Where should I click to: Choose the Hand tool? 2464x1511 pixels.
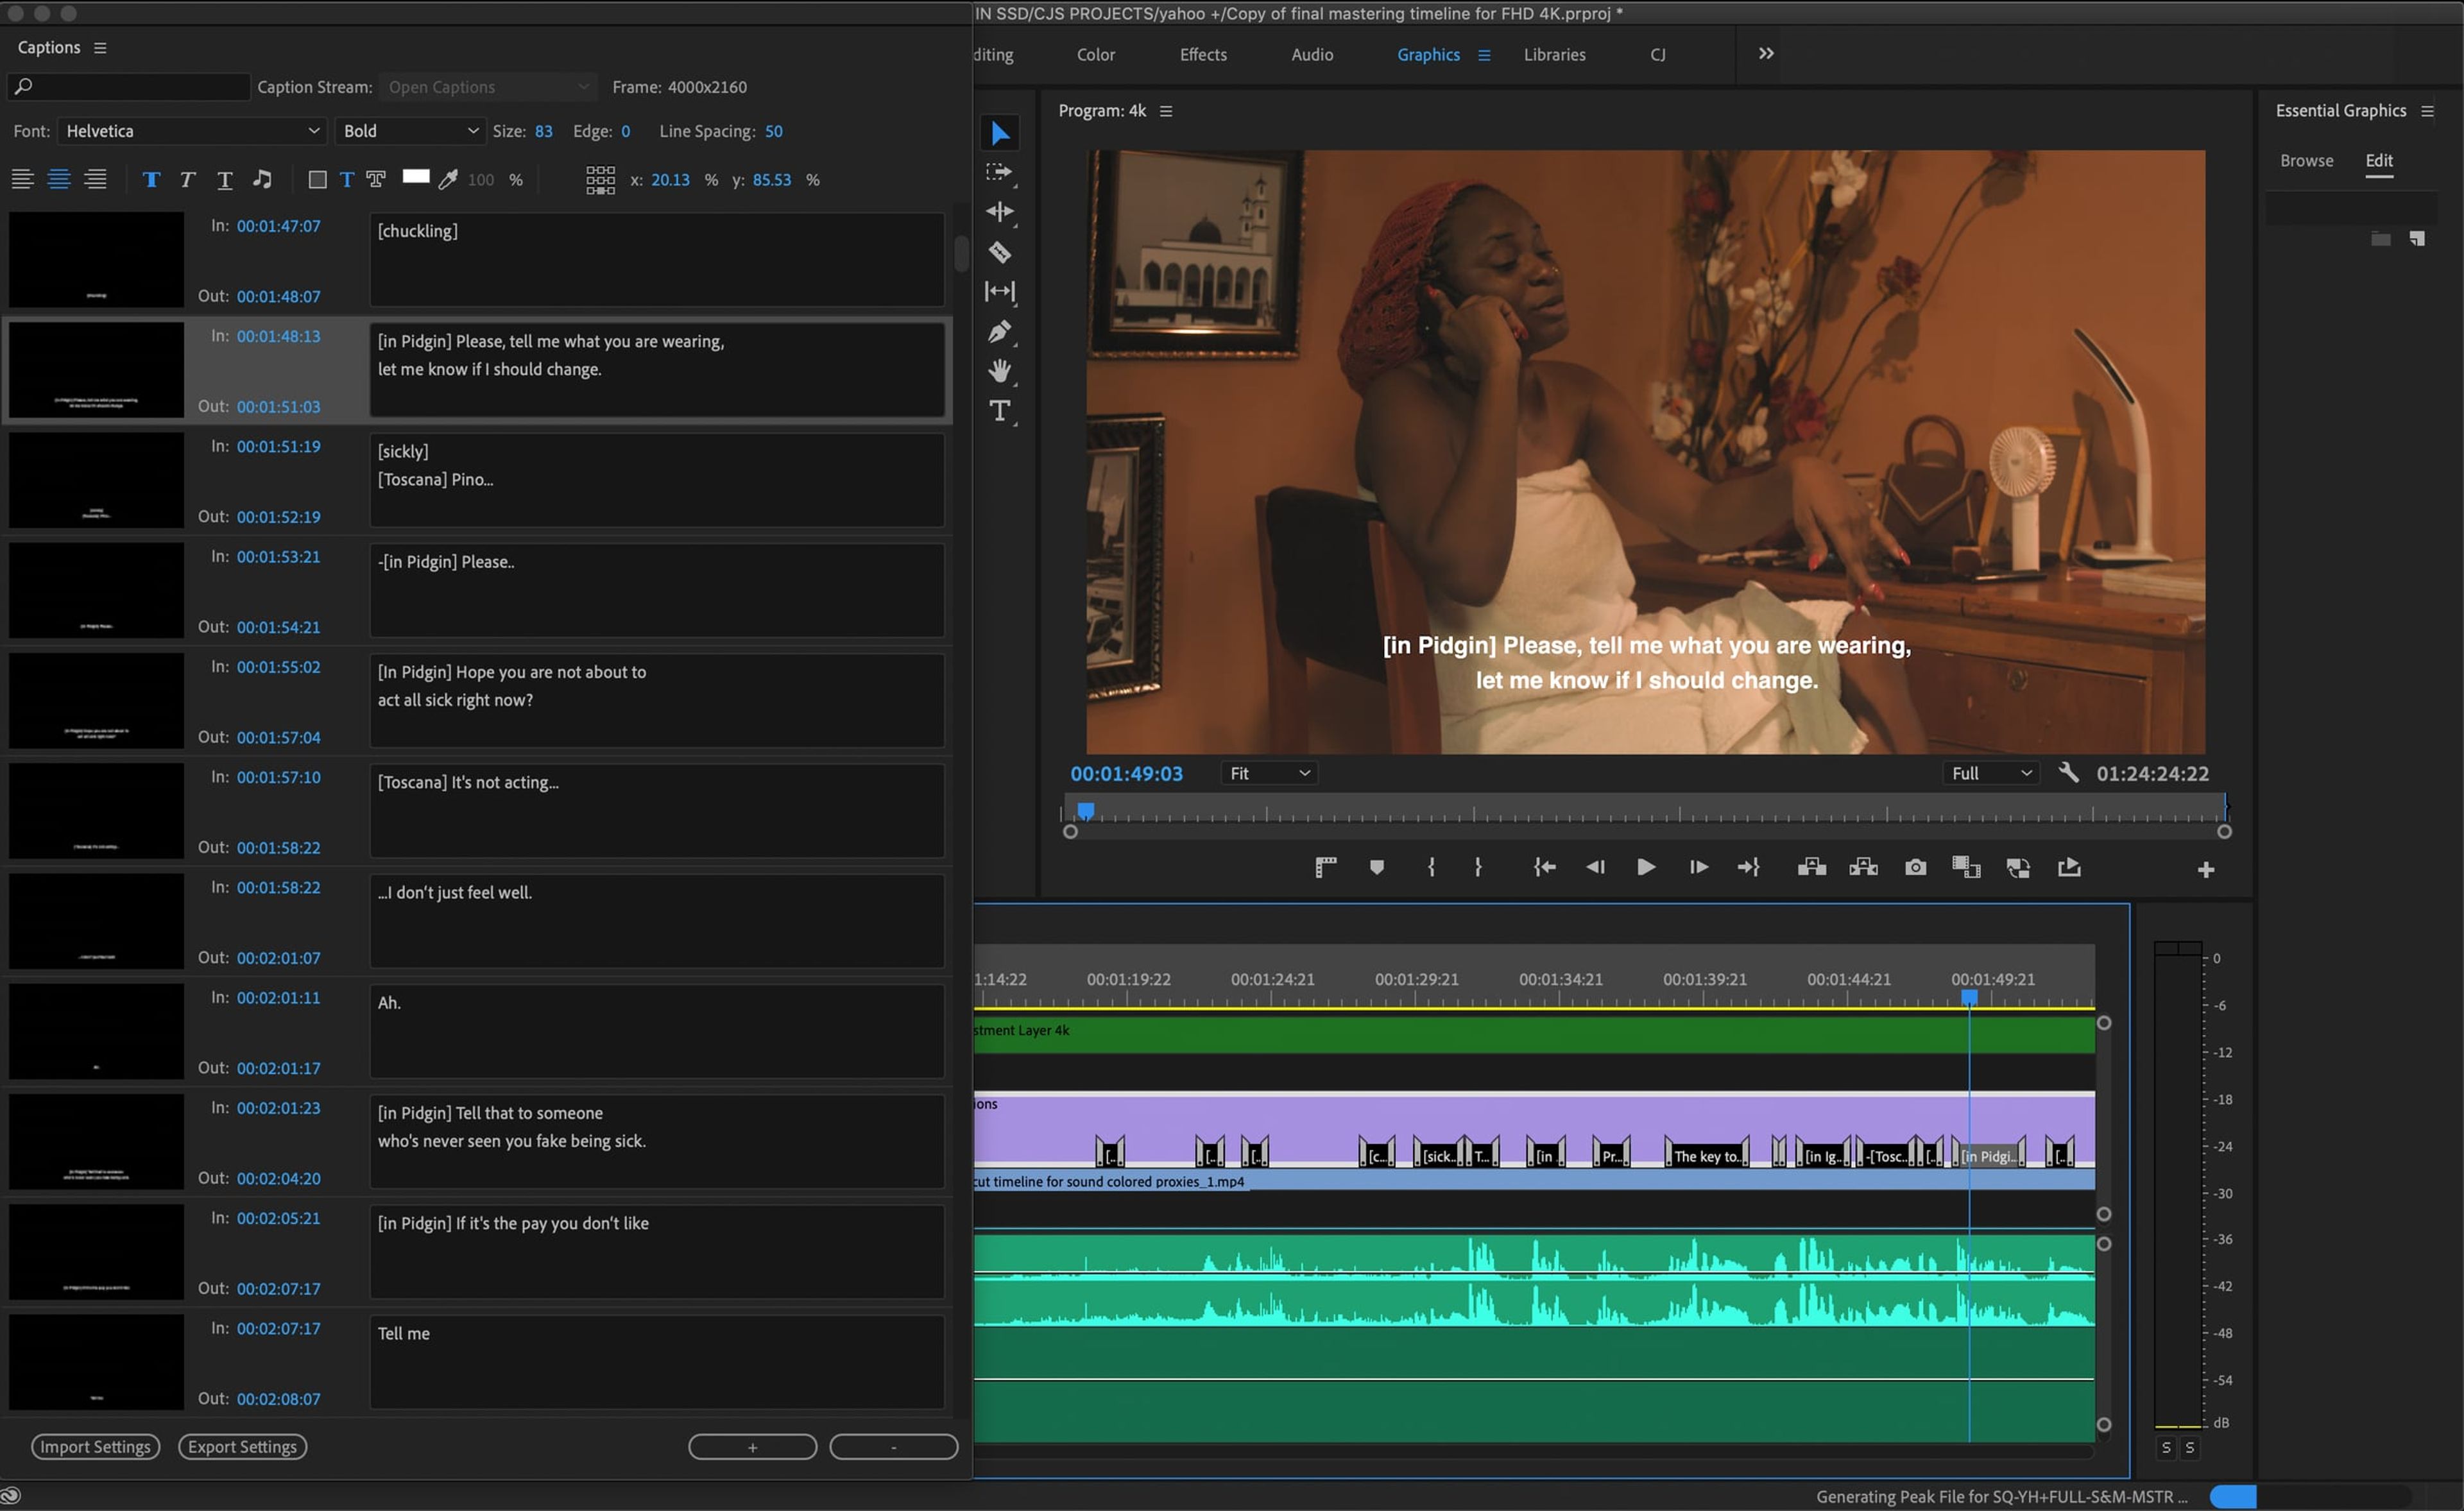[999, 371]
